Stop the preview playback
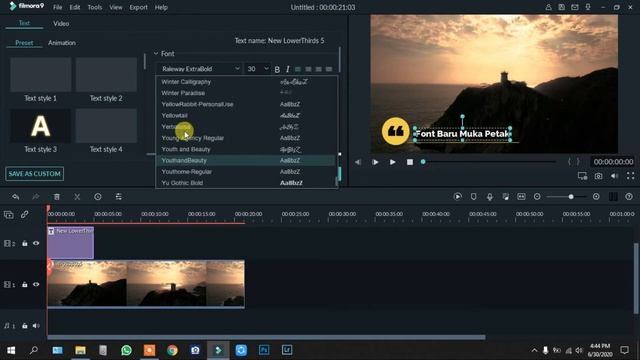 coord(410,162)
